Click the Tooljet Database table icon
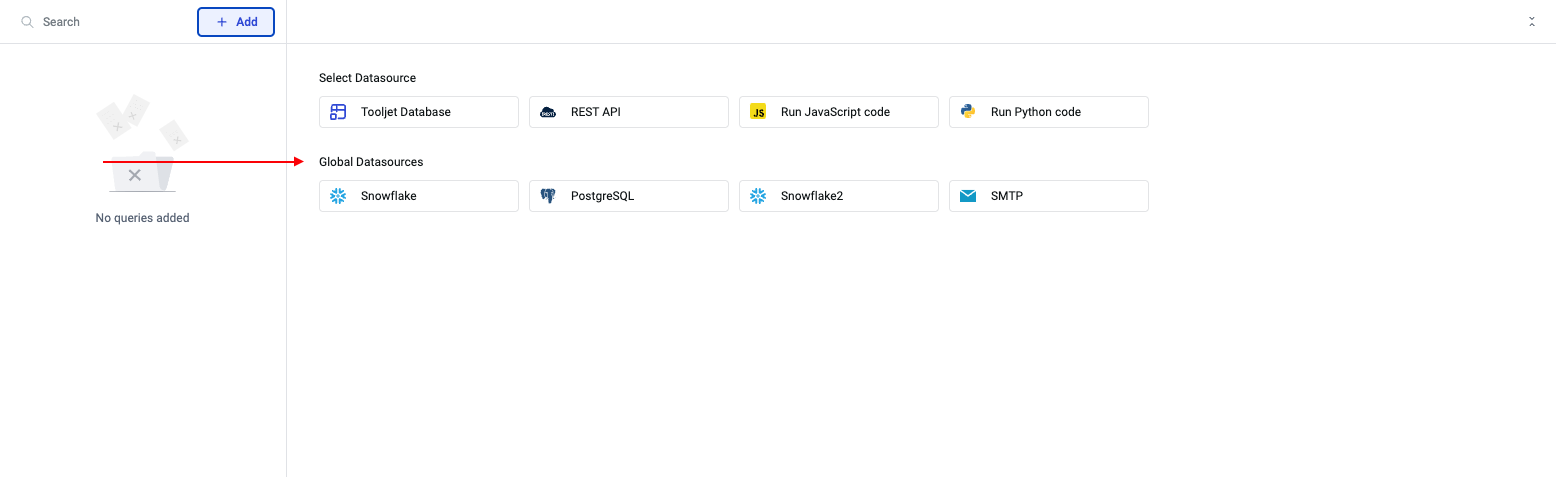The height and width of the screenshot is (477, 1556). (338, 112)
